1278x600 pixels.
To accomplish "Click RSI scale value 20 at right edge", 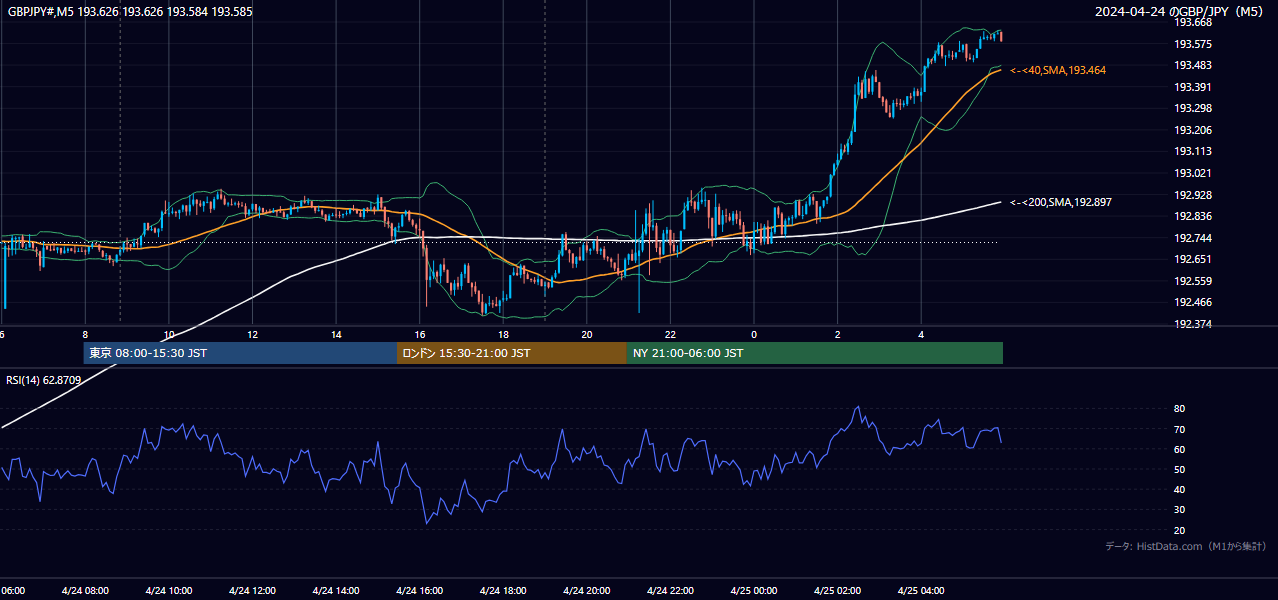I will tap(1179, 530).
